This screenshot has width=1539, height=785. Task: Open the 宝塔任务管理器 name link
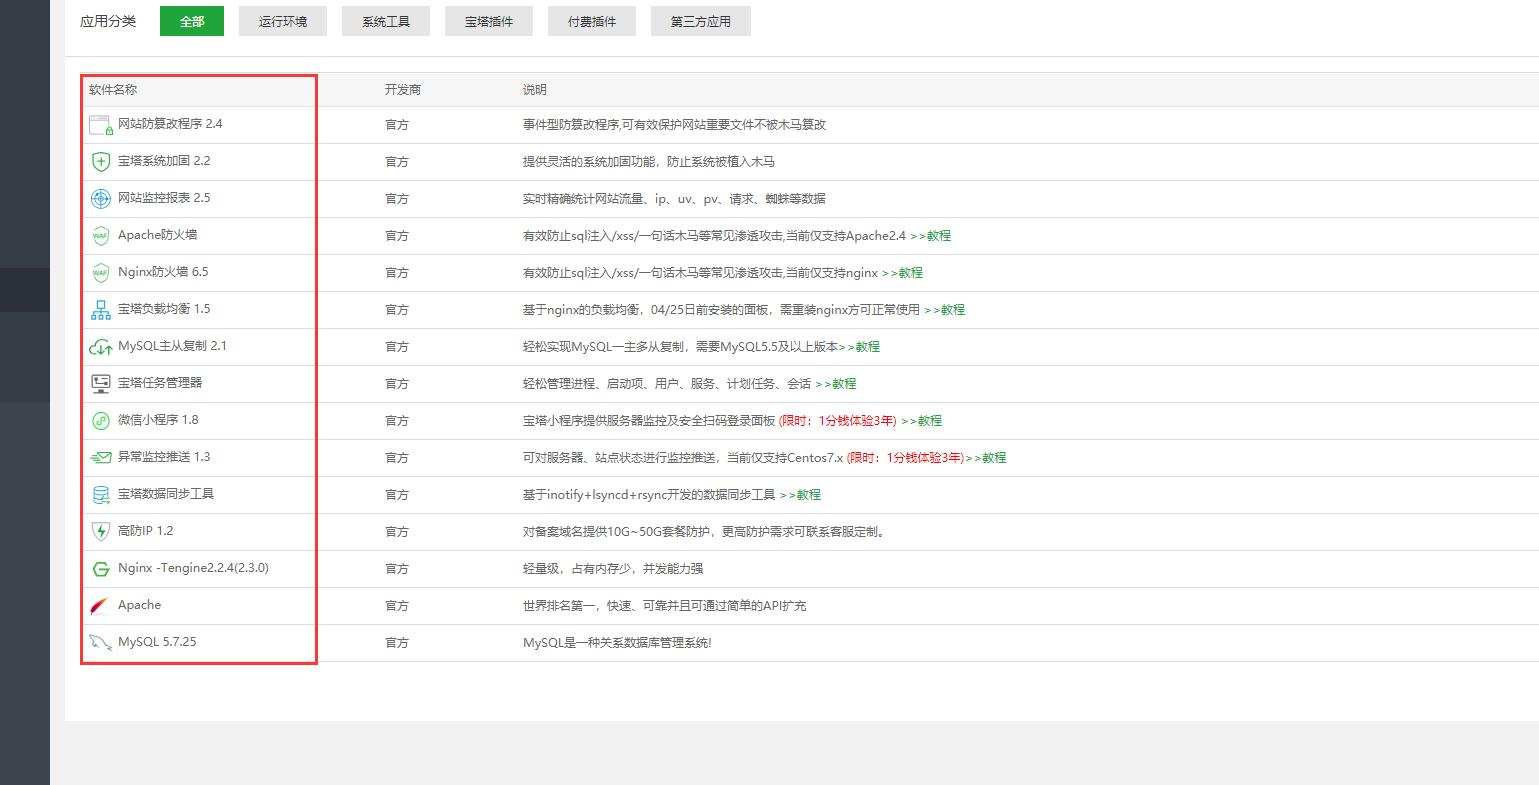pyautogui.click(x=160, y=383)
